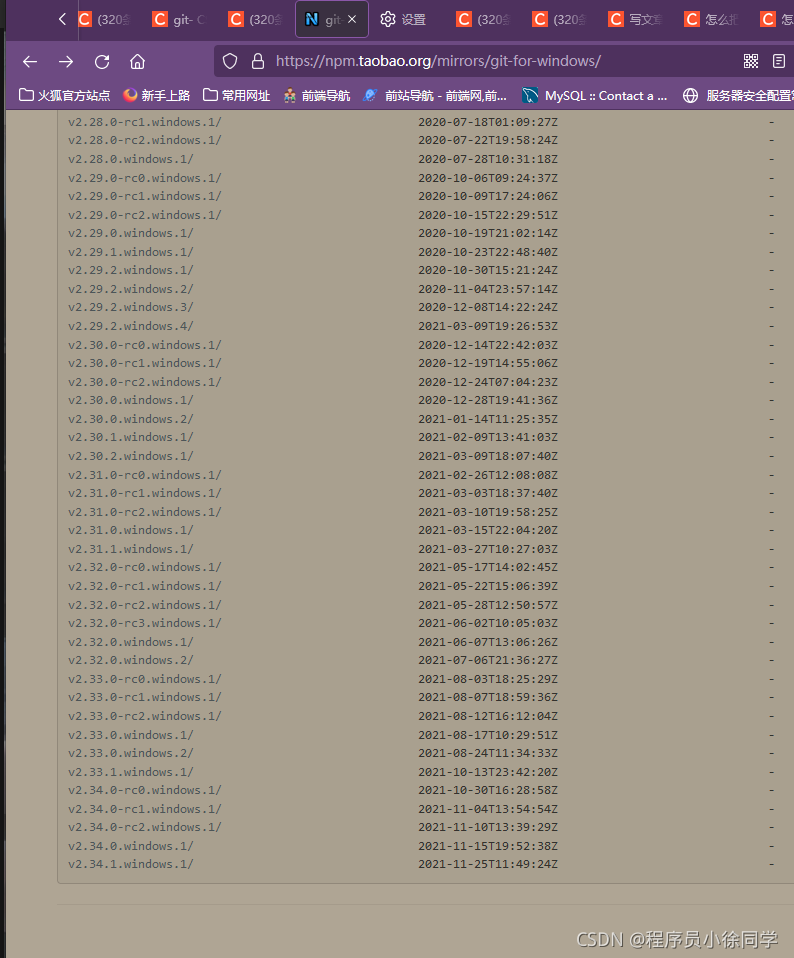Open the v2.34.0-rc2.windows.1/ folder link
The image size is (794, 958).
[145, 827]
